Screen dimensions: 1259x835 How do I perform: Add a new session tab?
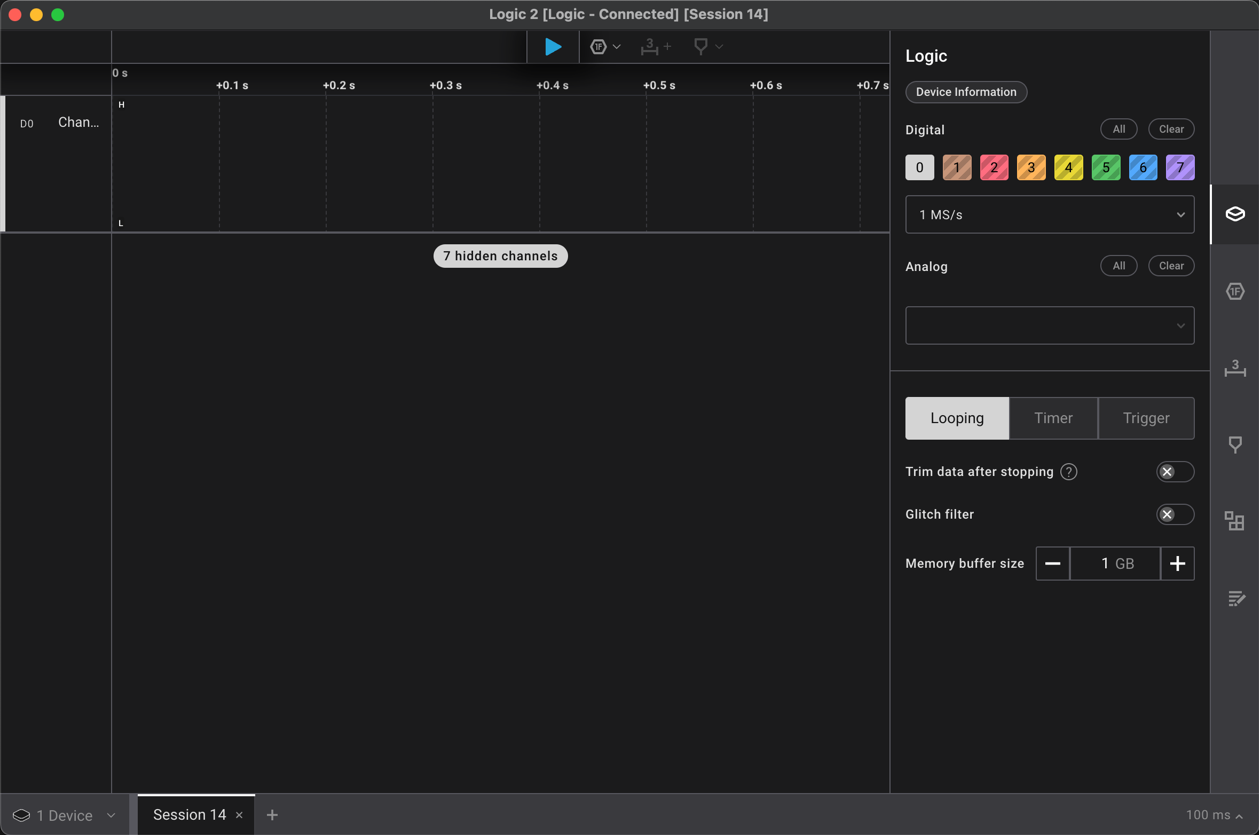click(272, 815)
